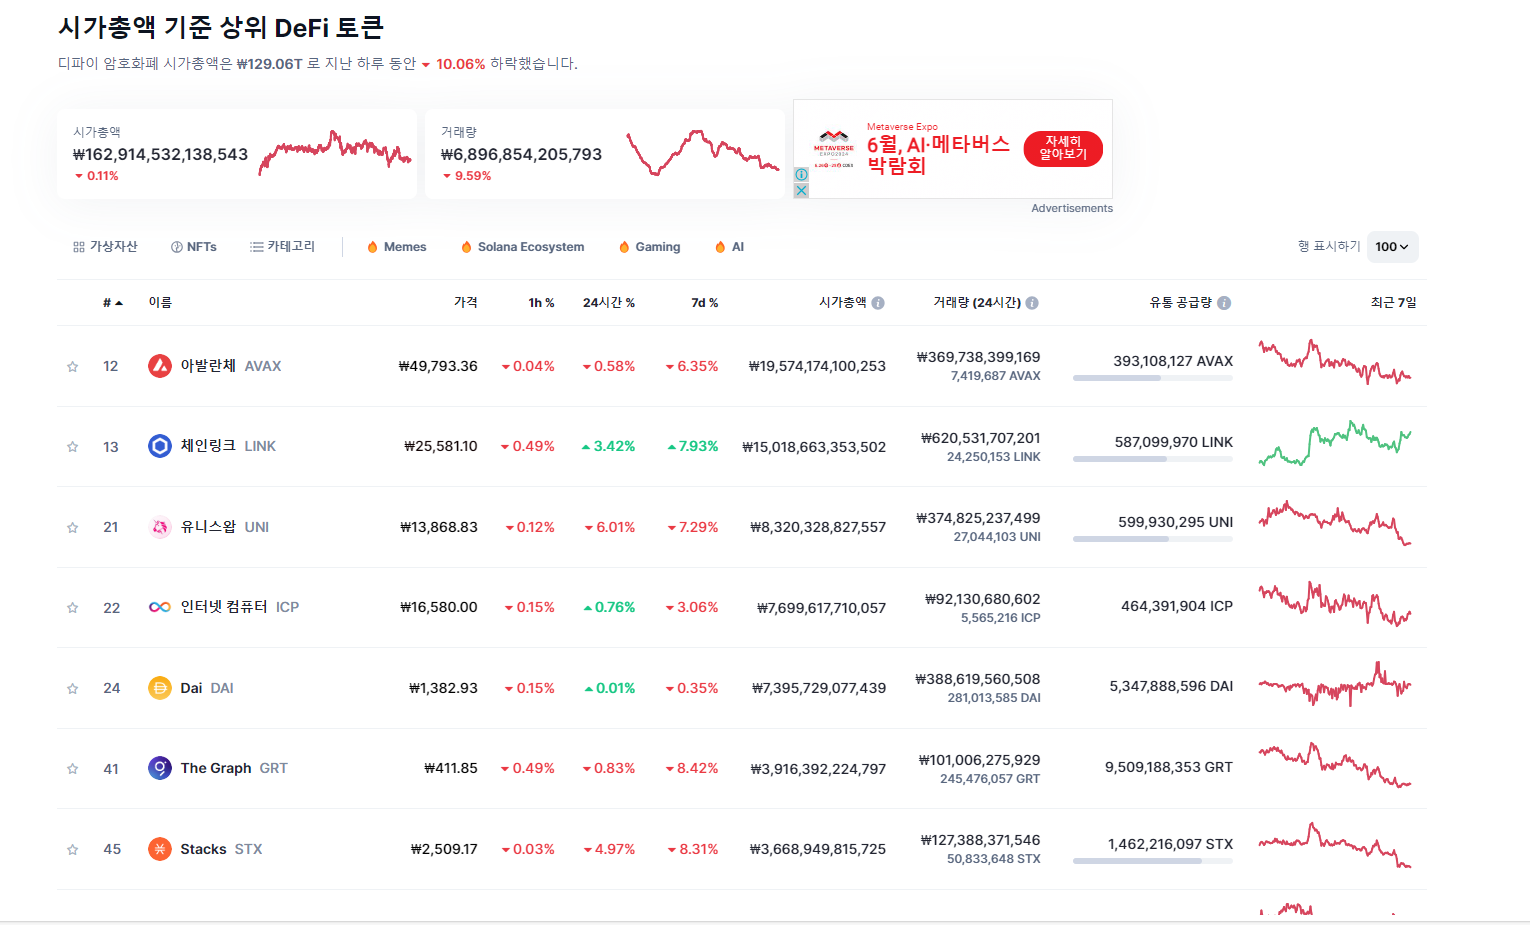Viewport: 1530px width, 925px height.
Task: Click the list icon beside 카테고리
Action: point(257,247)
